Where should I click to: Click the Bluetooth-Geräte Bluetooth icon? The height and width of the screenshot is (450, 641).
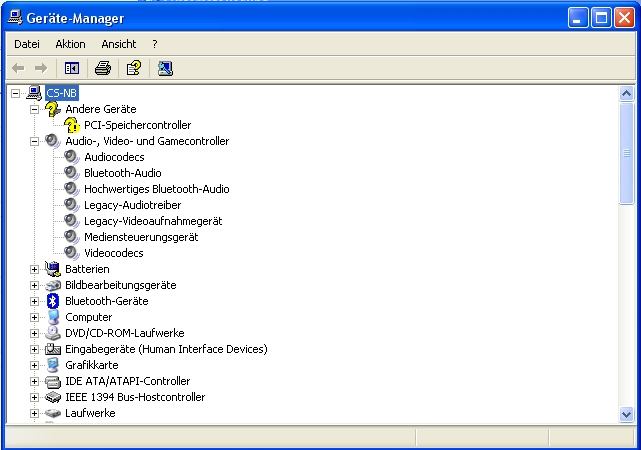(x=53, y=301)
